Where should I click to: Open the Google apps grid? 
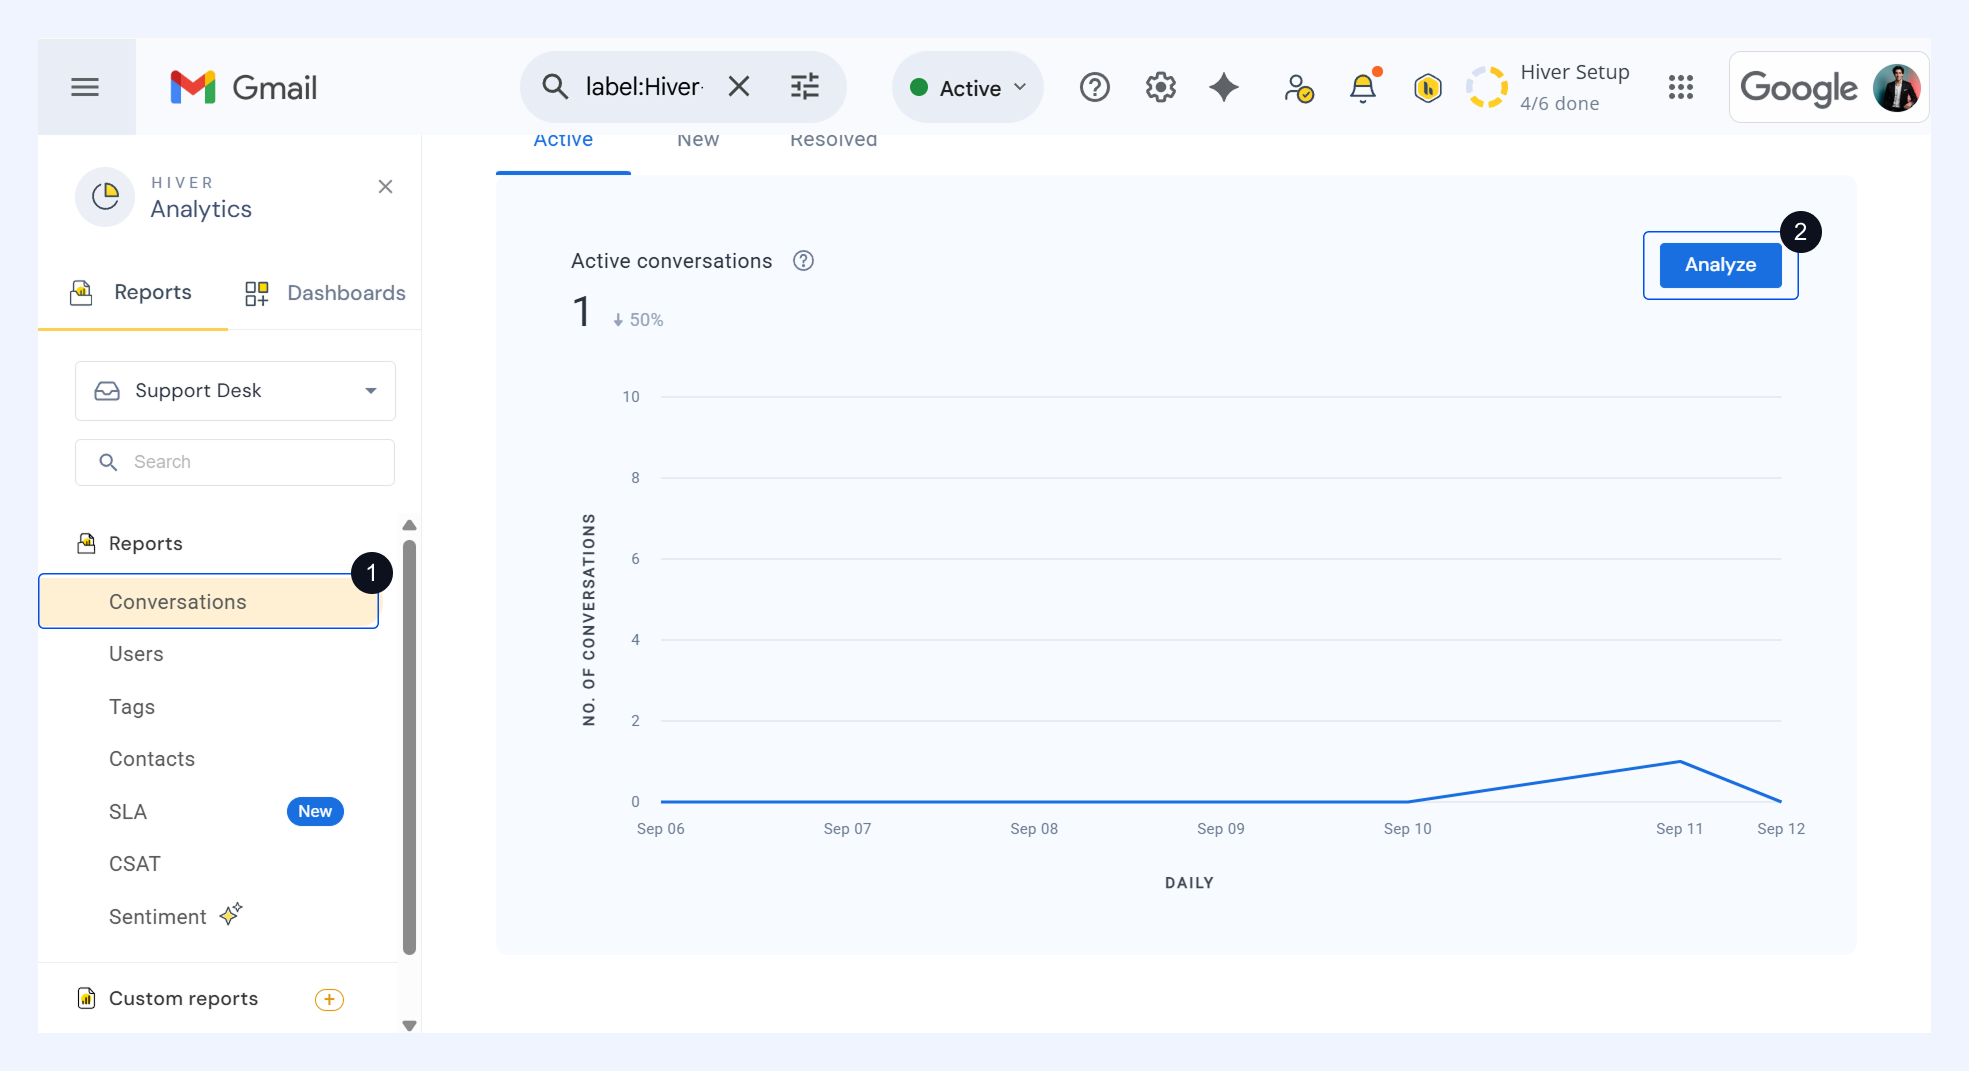(1681, 88)
